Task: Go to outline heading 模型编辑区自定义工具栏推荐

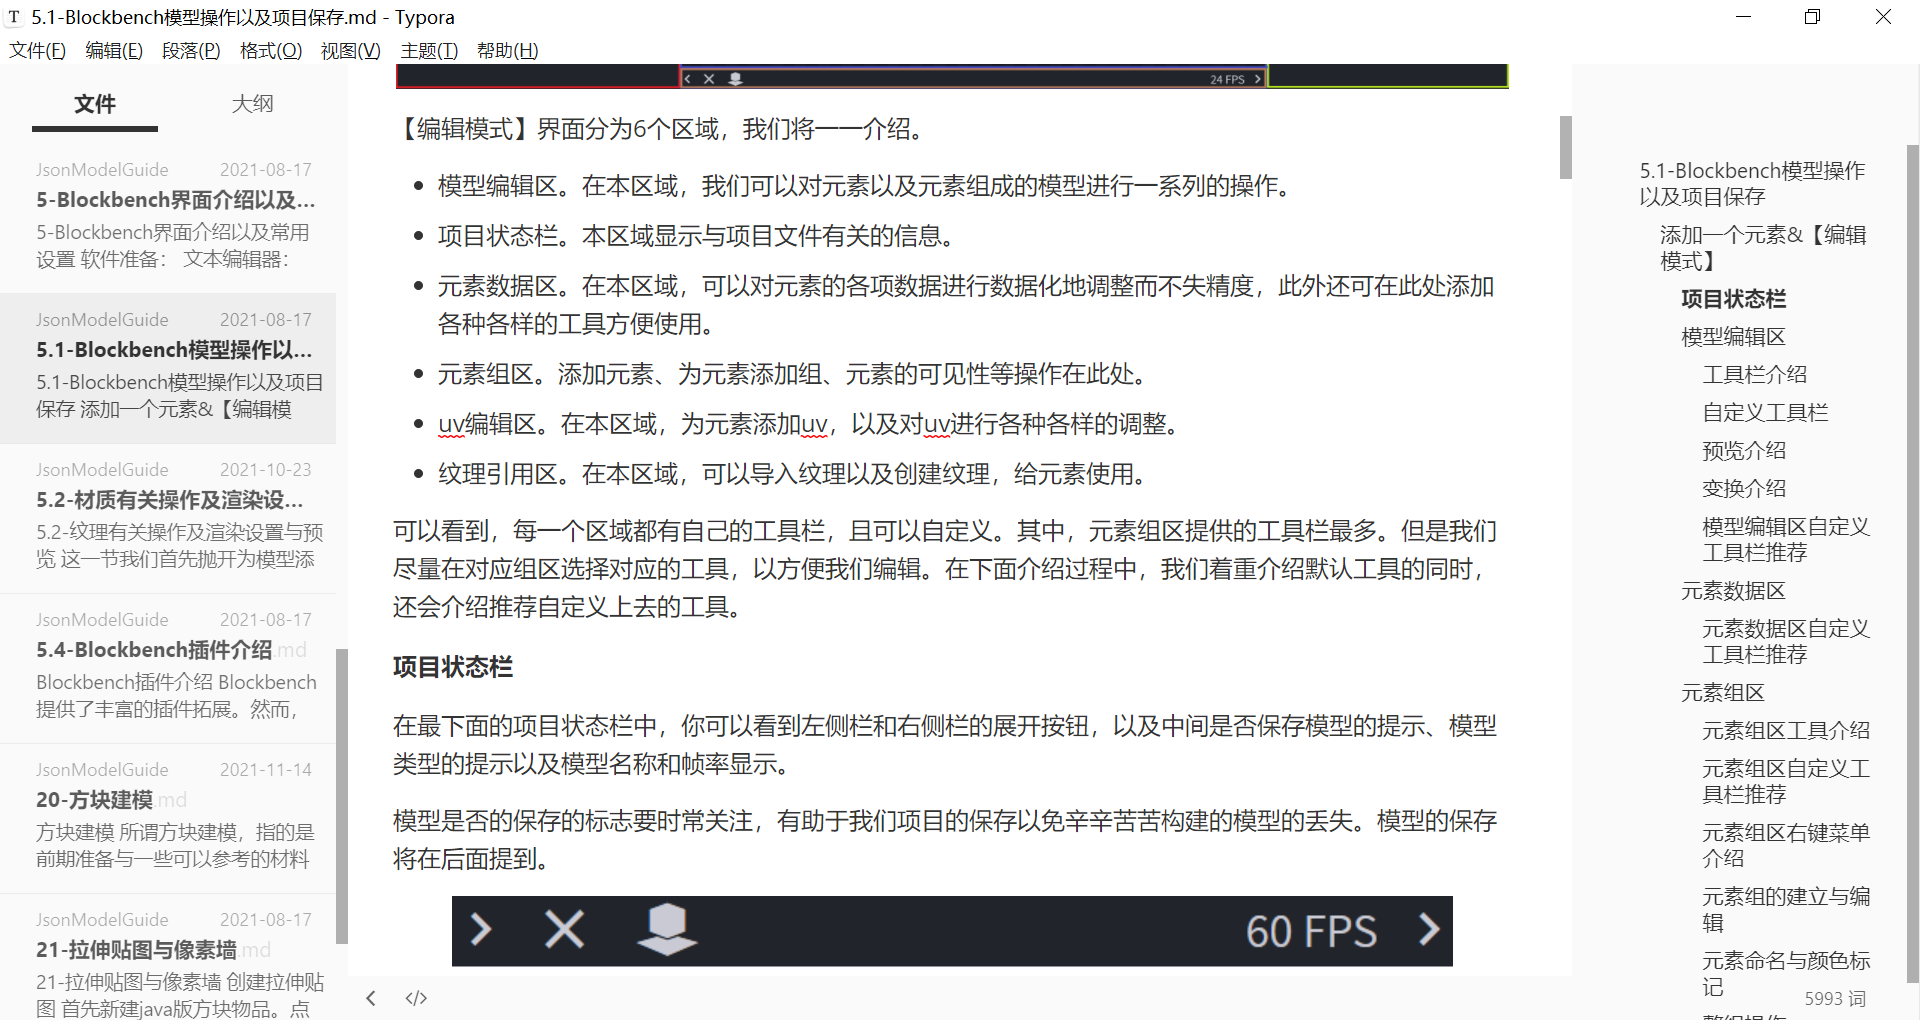Action: 1785,540
